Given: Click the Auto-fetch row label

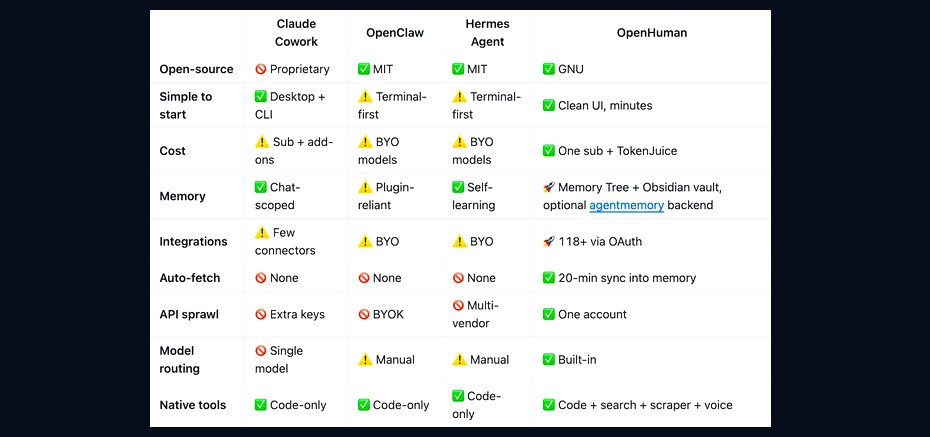Looking at the screenshot, I should coord(190,278).
